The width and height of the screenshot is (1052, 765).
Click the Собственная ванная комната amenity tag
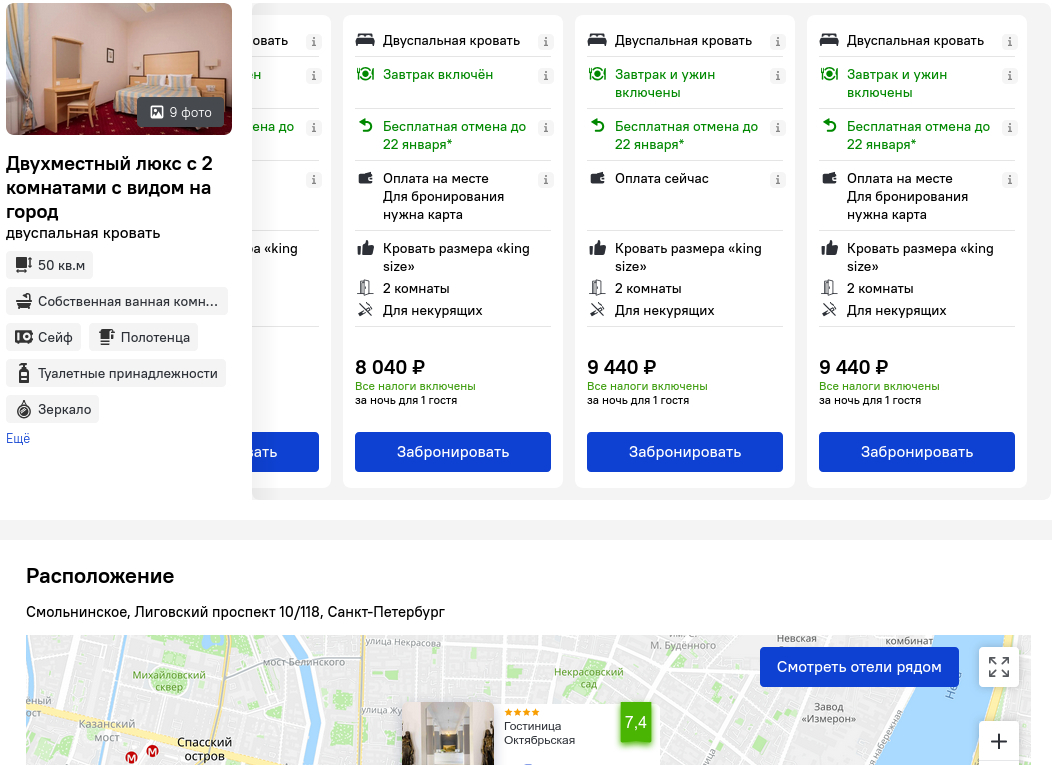(x=117, y=301)
